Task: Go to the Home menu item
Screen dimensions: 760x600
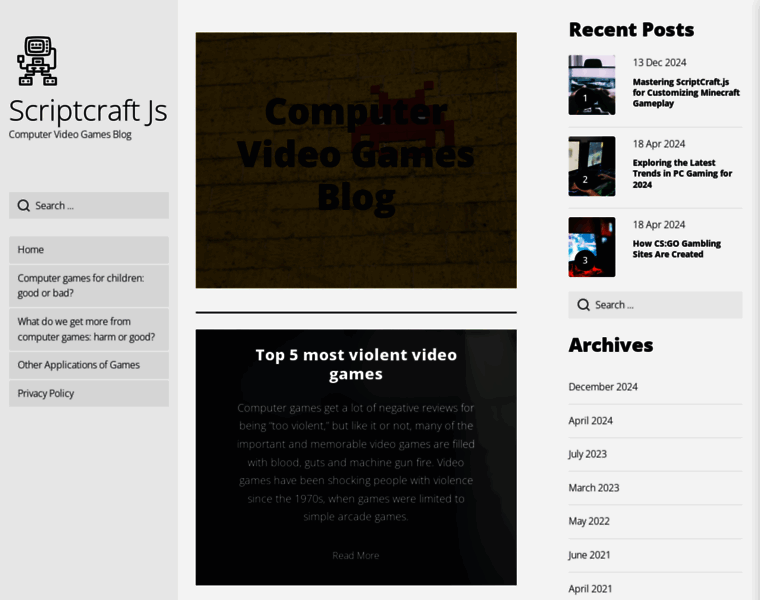Action: point(89,250)
